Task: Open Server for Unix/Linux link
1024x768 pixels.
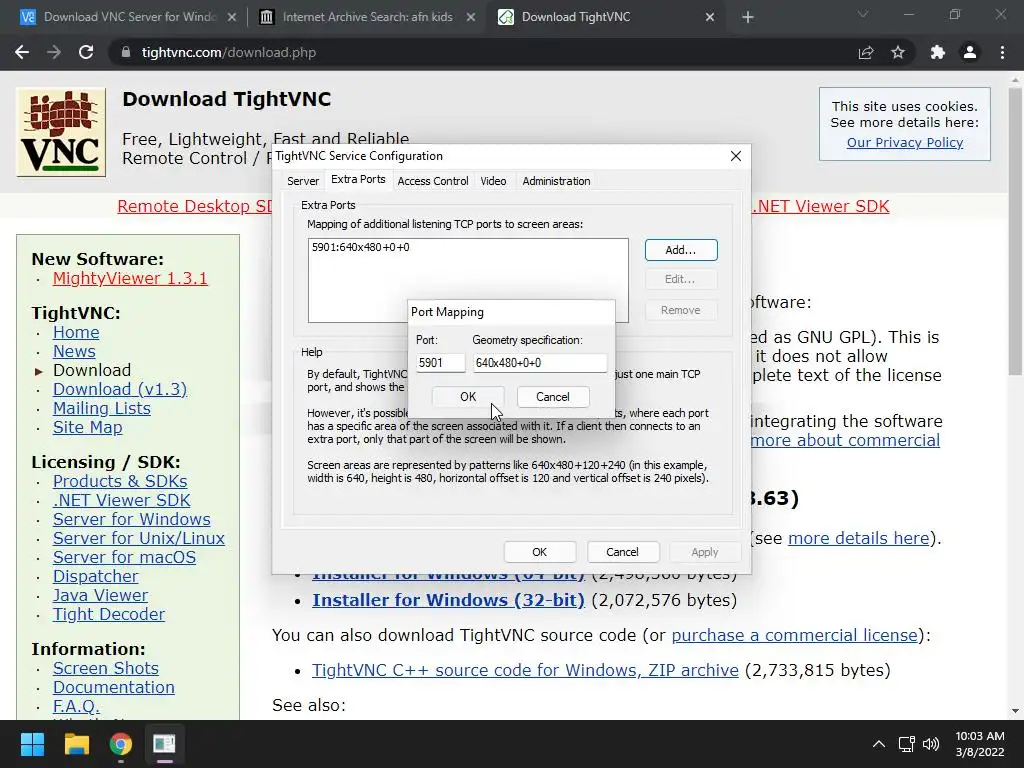Action: coord(138,538)
